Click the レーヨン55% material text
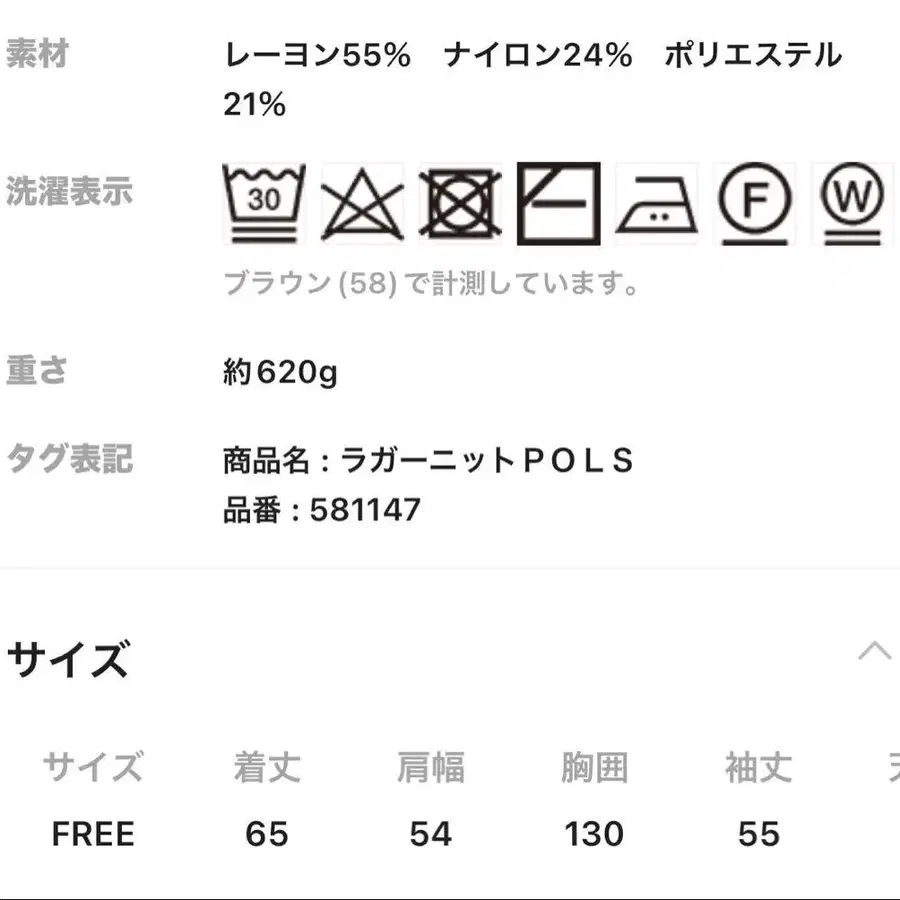The image size is (900, 900). point(317,56)
